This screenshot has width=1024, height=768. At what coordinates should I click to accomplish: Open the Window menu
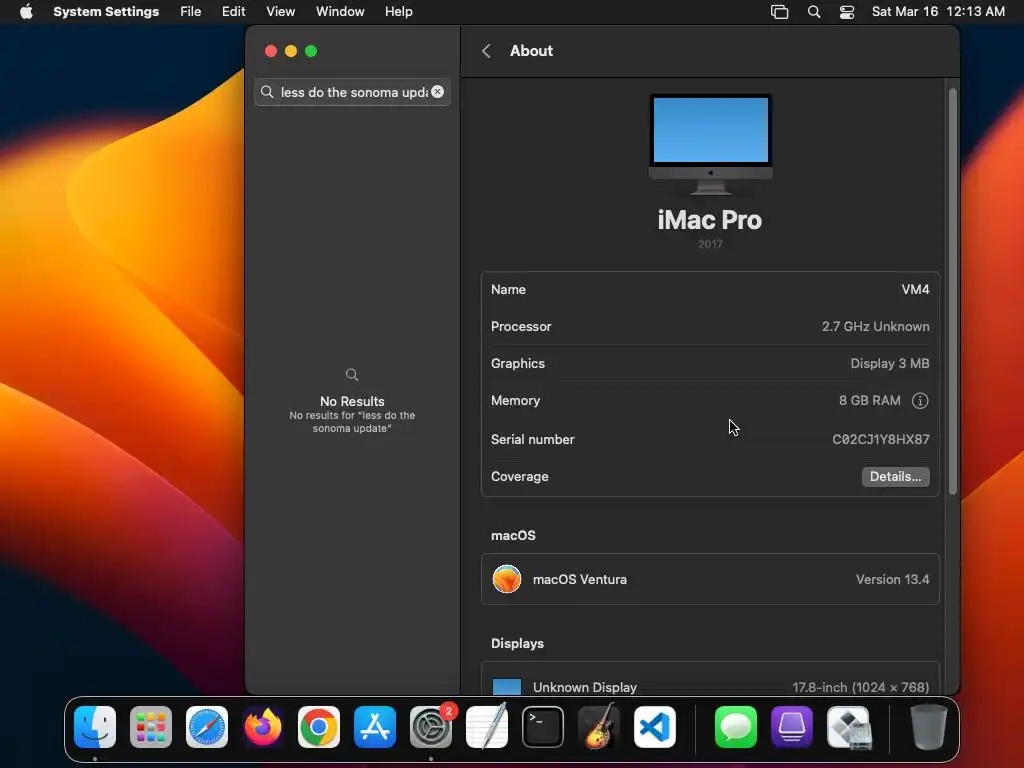(x=340, y=12)
